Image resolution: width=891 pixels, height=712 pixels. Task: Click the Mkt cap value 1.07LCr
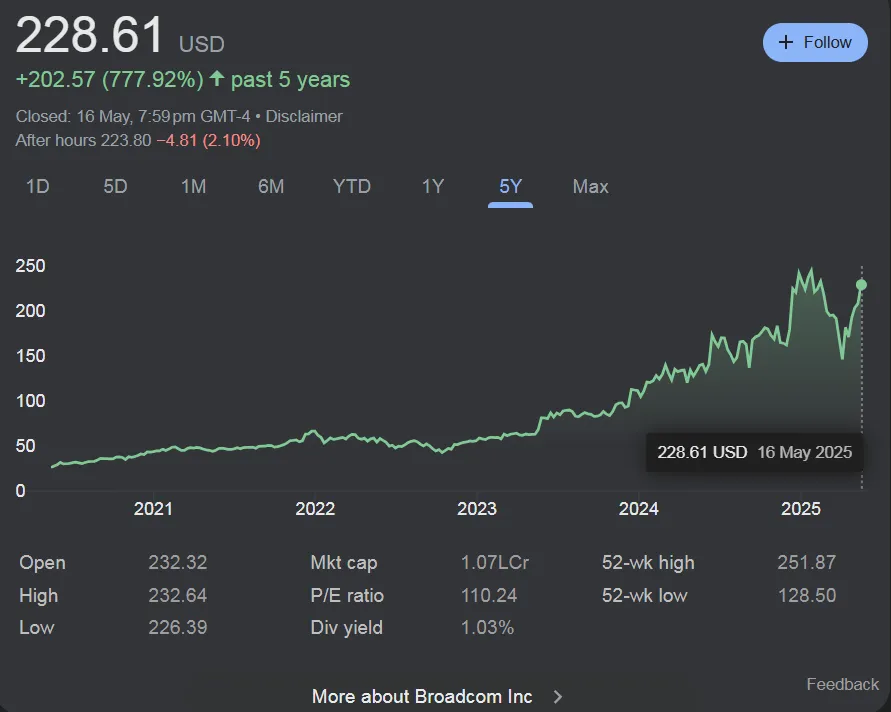[494, 563]
